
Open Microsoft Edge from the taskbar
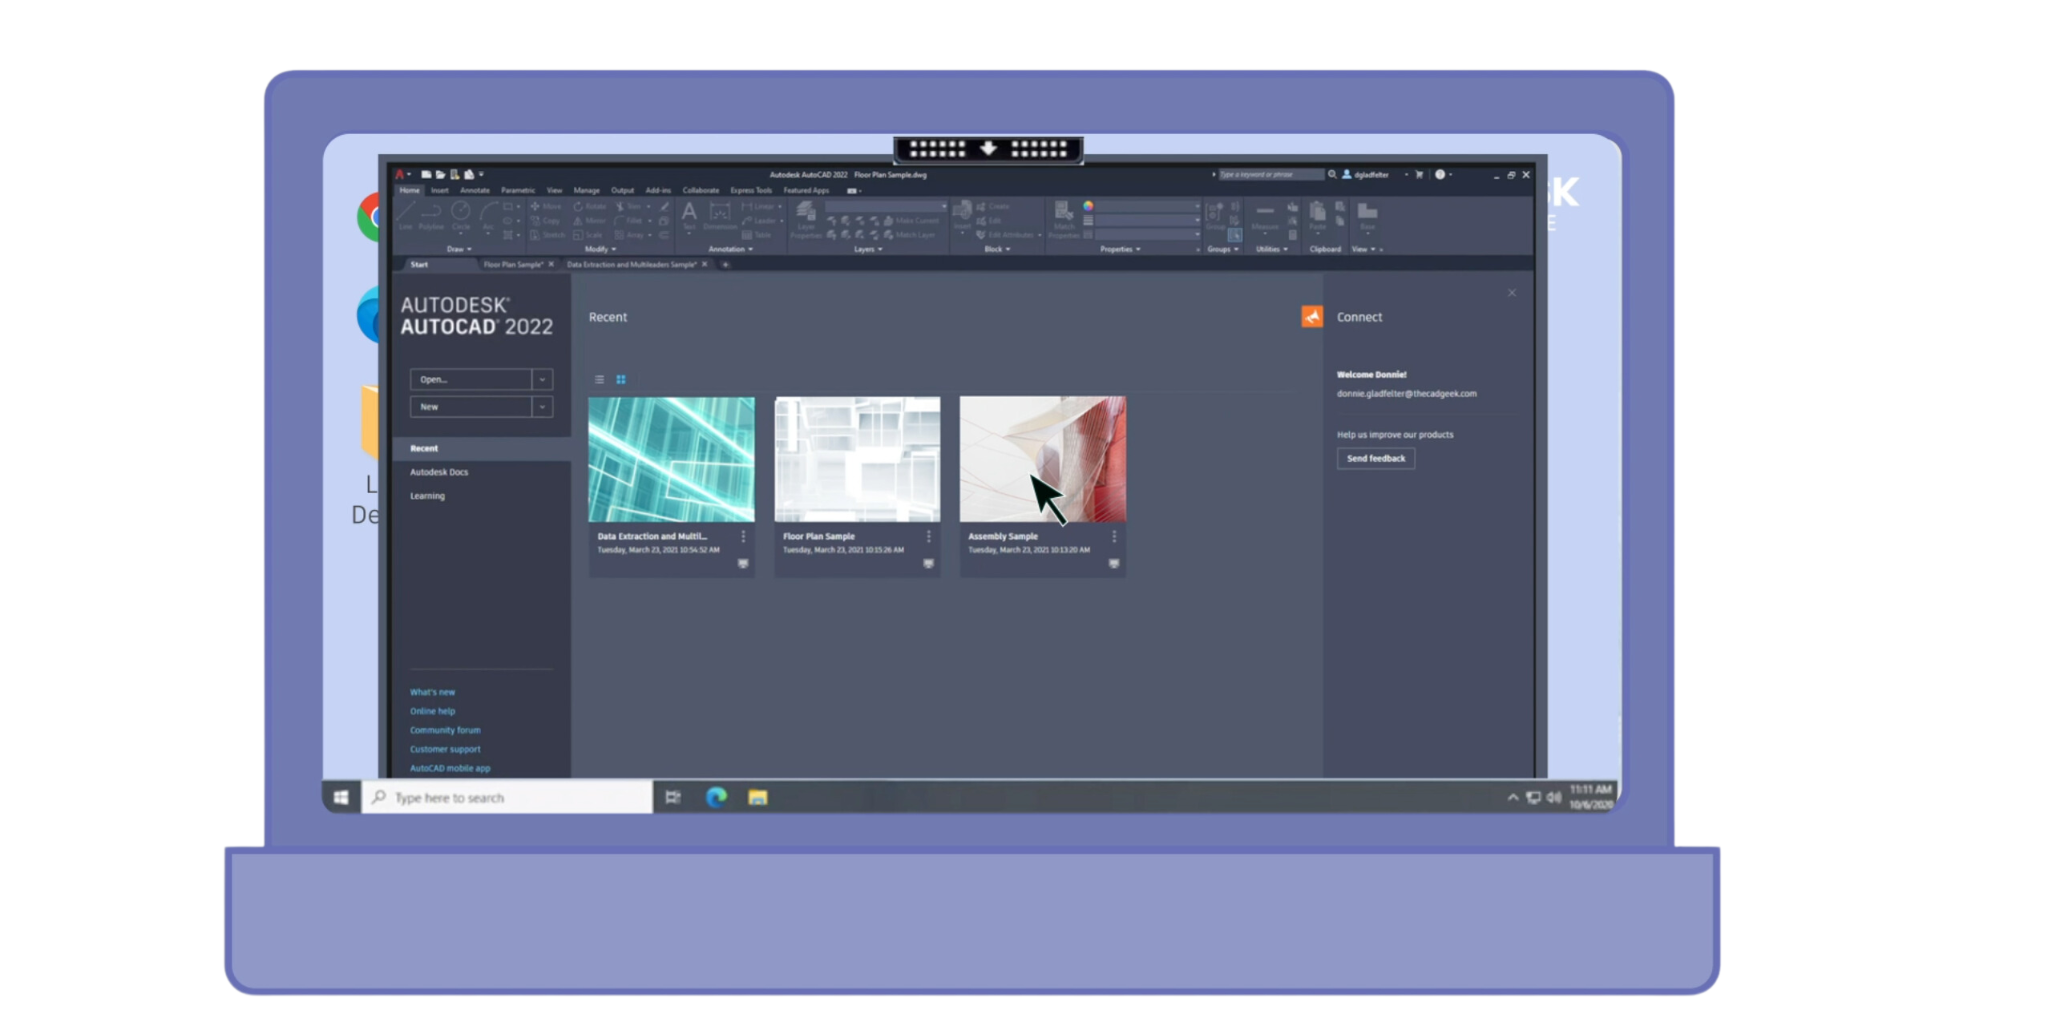point(716,797)
